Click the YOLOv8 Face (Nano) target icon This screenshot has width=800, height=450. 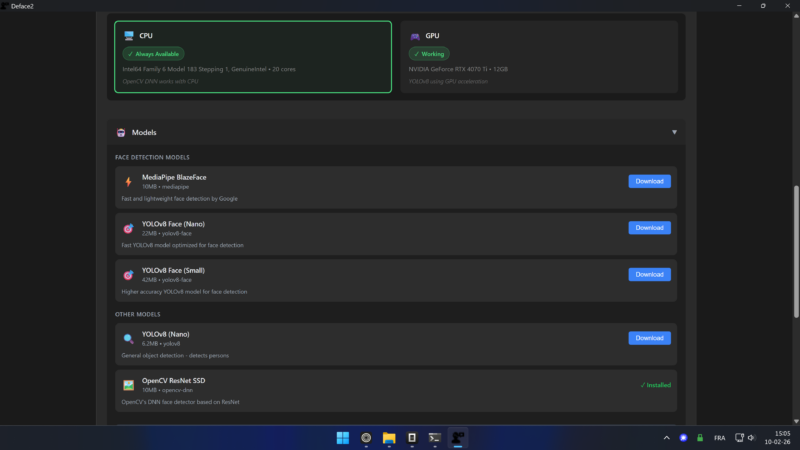[129, 228]
